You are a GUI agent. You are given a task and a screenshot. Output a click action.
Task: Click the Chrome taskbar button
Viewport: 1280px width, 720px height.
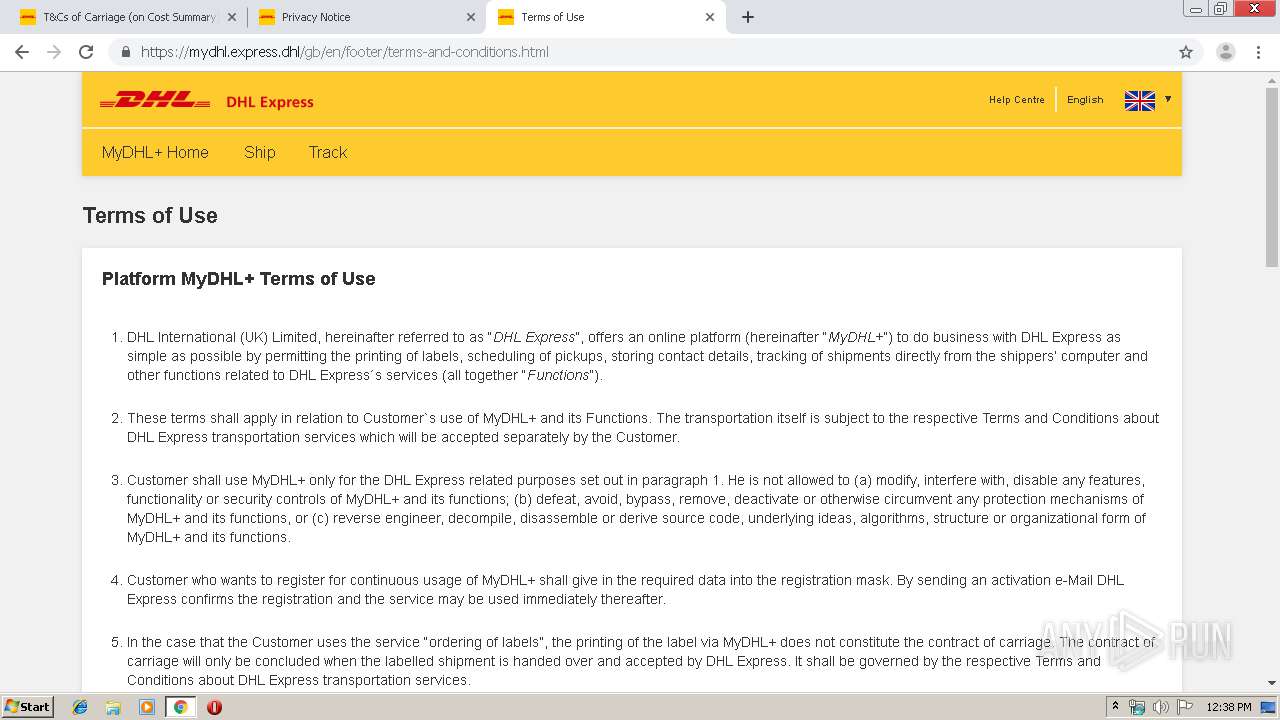181,707
